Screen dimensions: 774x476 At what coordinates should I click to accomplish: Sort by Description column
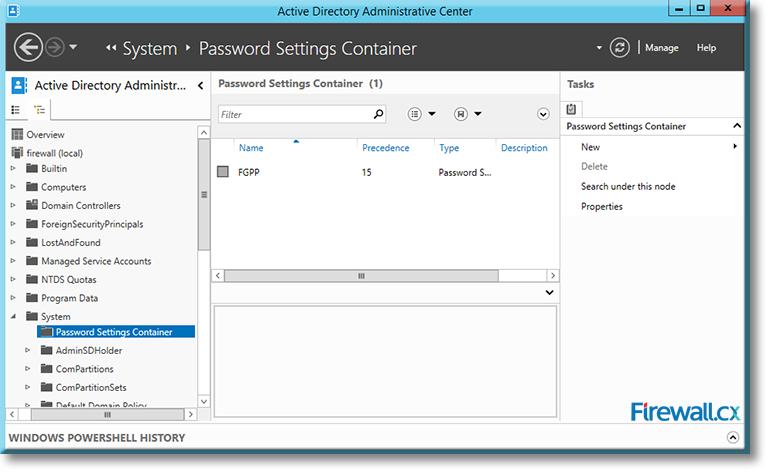(524, 148)
